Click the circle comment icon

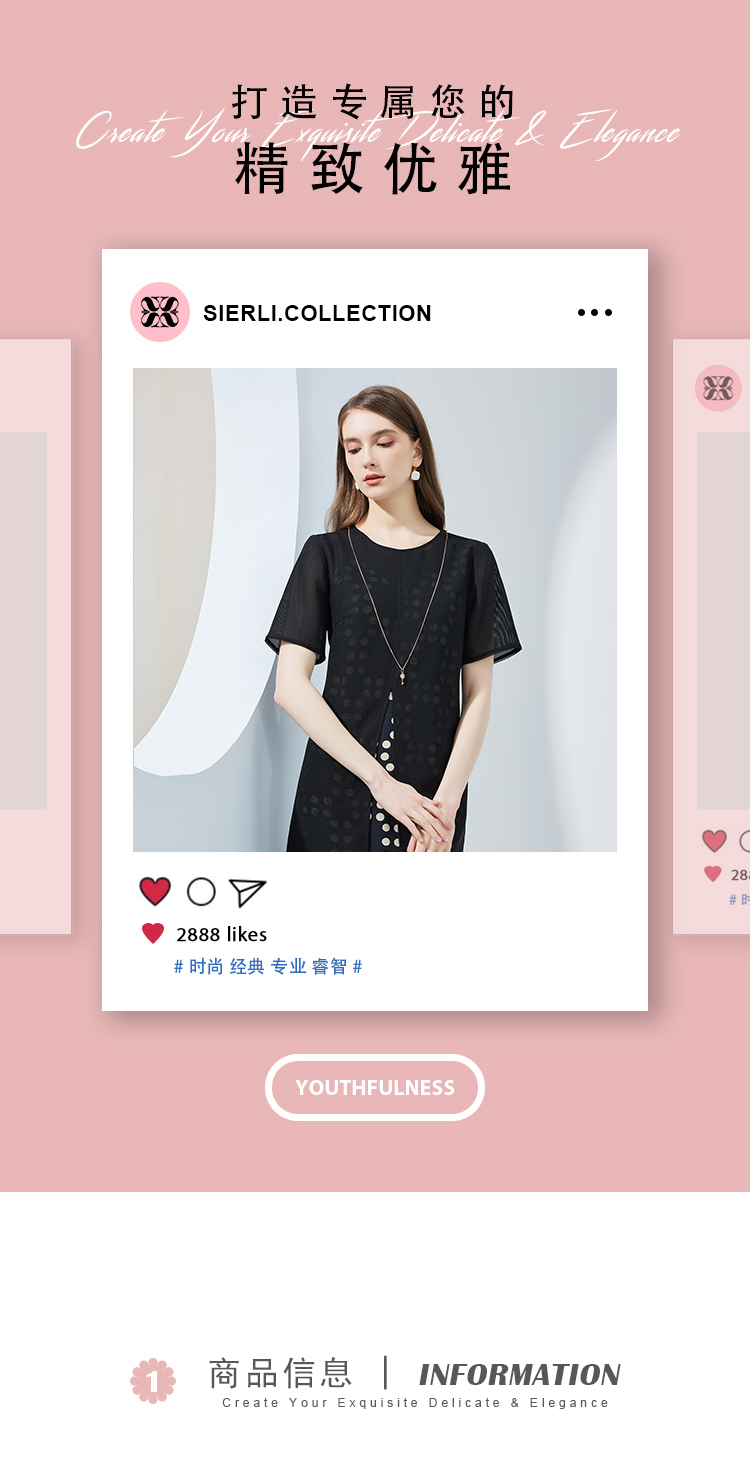point(201,891)
